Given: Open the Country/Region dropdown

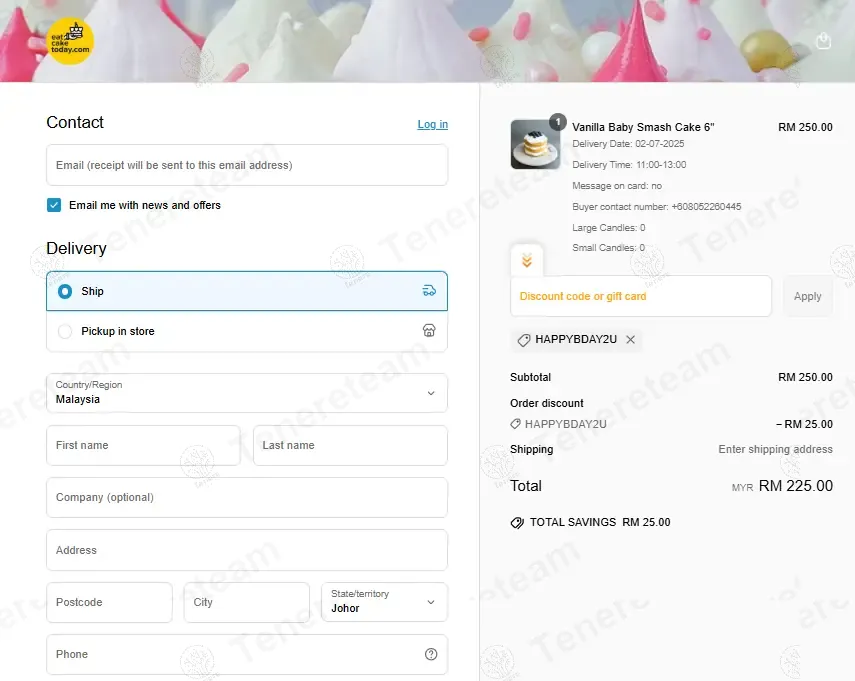Looking at the screenshot, I should pyautogui.click(x=247, y=393).
